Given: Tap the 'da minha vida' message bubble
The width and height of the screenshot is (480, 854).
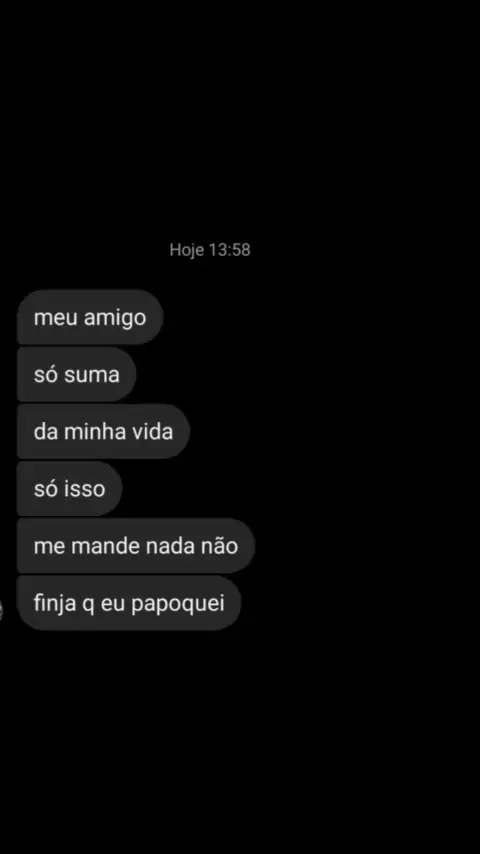Looking at the screenshot, I should (x=104, y=431).
